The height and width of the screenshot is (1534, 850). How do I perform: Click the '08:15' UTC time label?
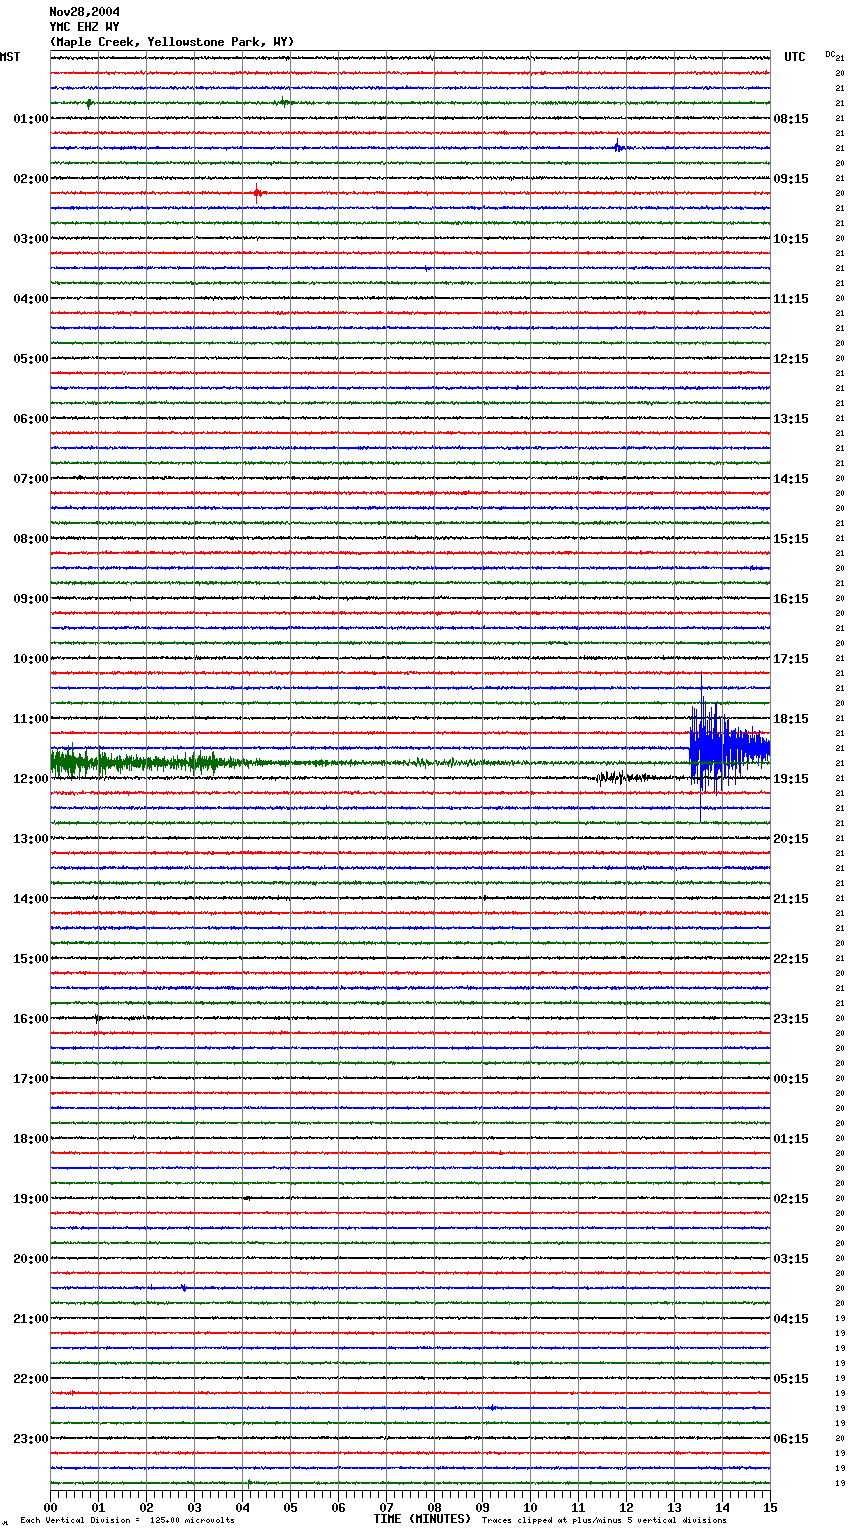(x=791, y=119)
